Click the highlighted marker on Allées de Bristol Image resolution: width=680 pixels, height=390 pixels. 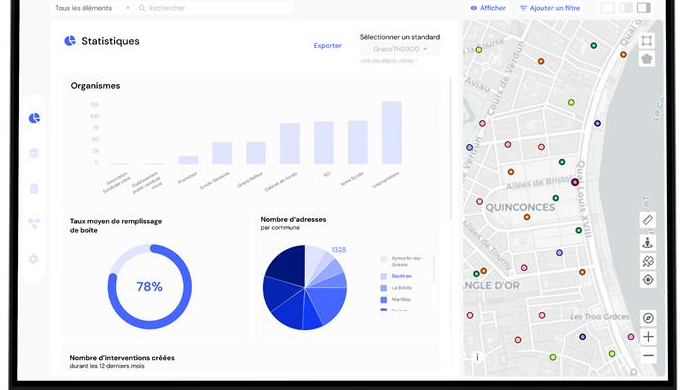575,182
